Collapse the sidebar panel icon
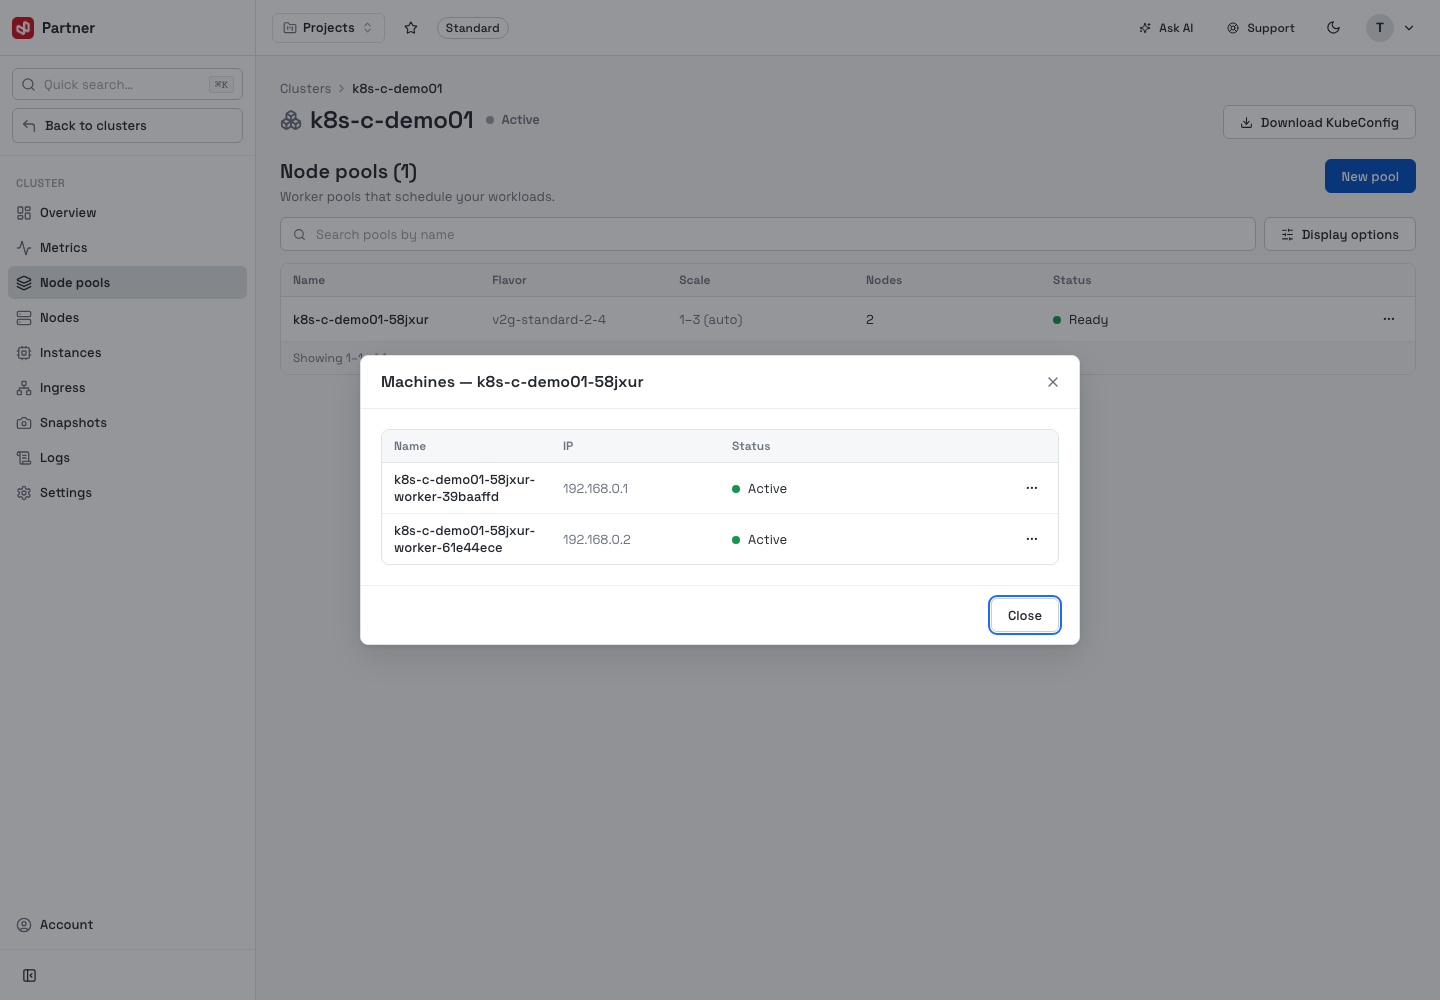The width and height of the screenshot is (1440, 1000). tap(30, 975)
